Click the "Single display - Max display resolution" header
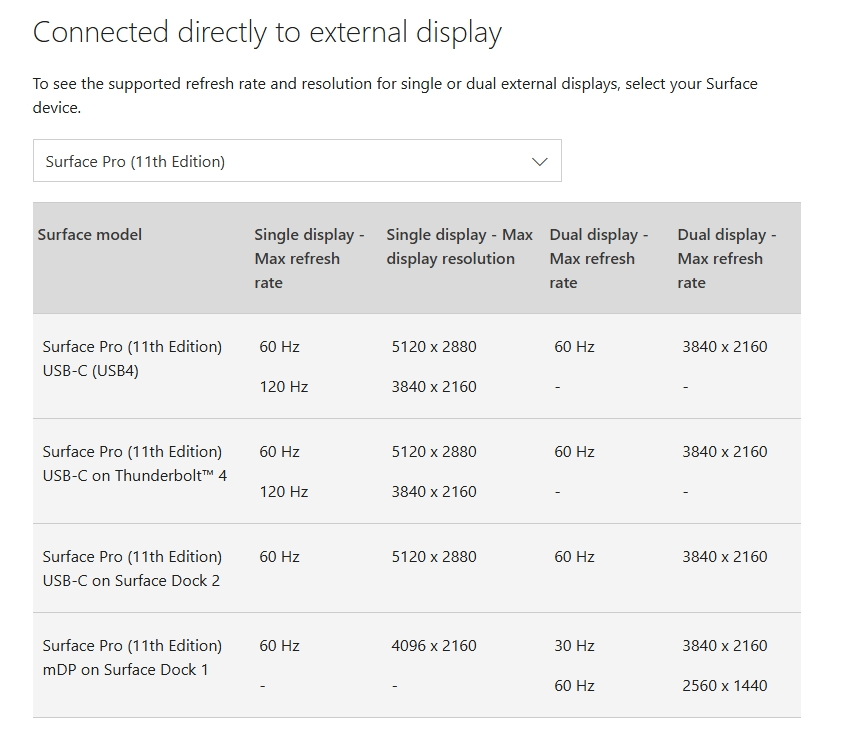Viewport: 859px width, 746px height. tap(459, 246)
